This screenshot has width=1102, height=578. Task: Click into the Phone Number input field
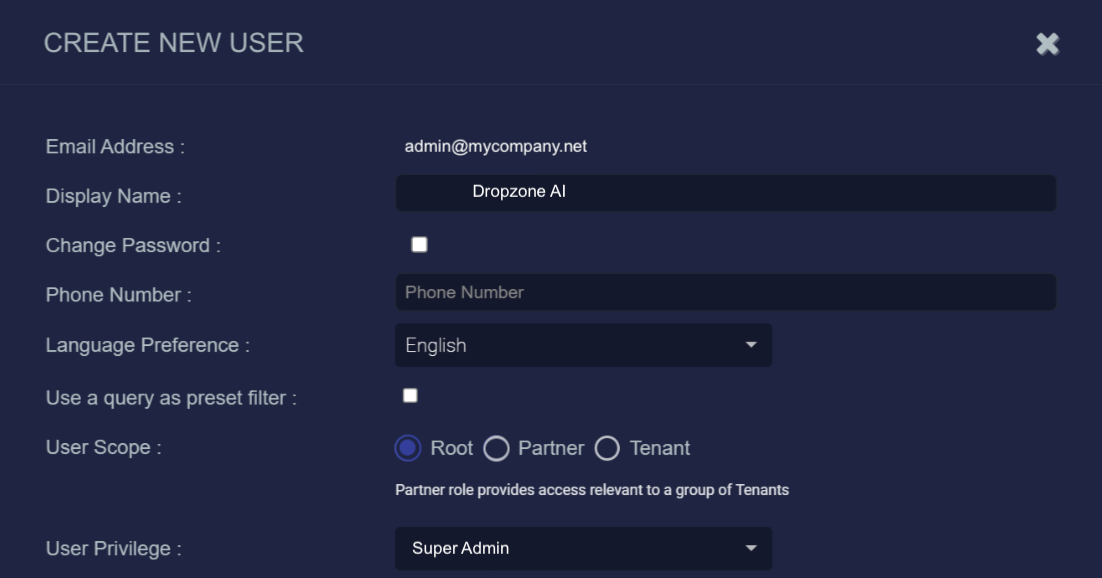[x=725, y=293]
